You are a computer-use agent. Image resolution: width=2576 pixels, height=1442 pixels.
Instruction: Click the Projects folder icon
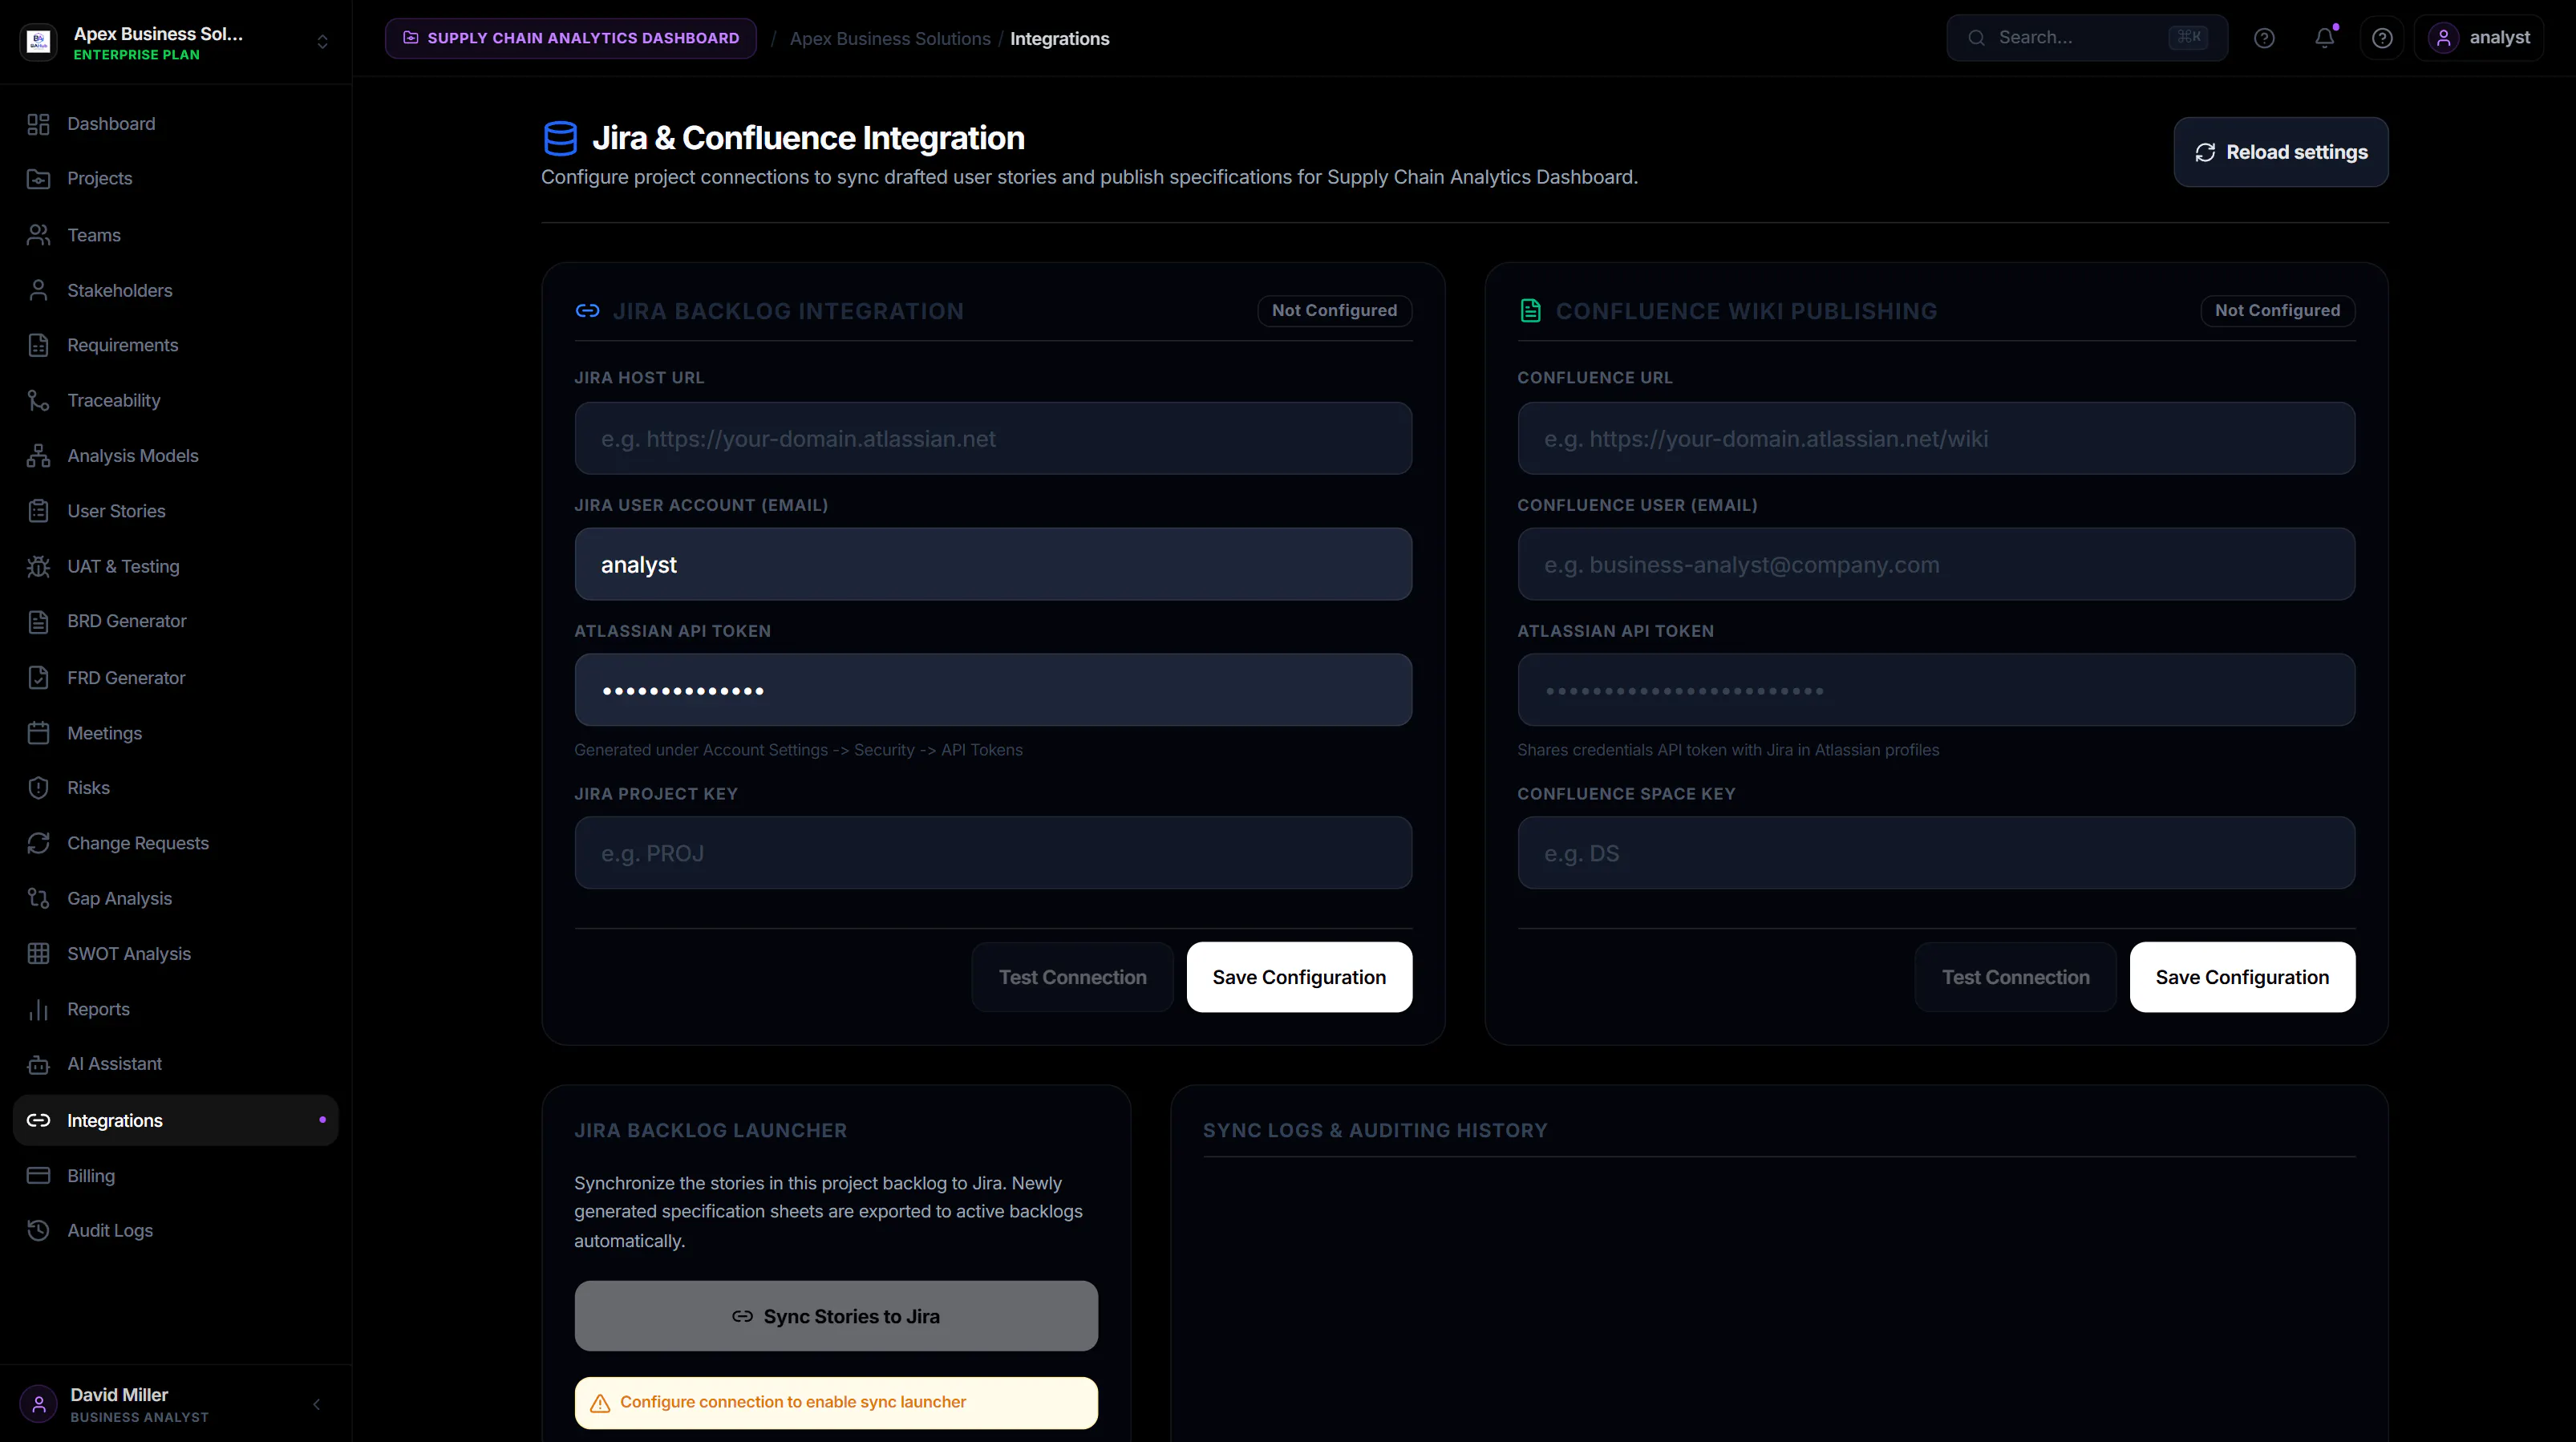pos(38,179)
